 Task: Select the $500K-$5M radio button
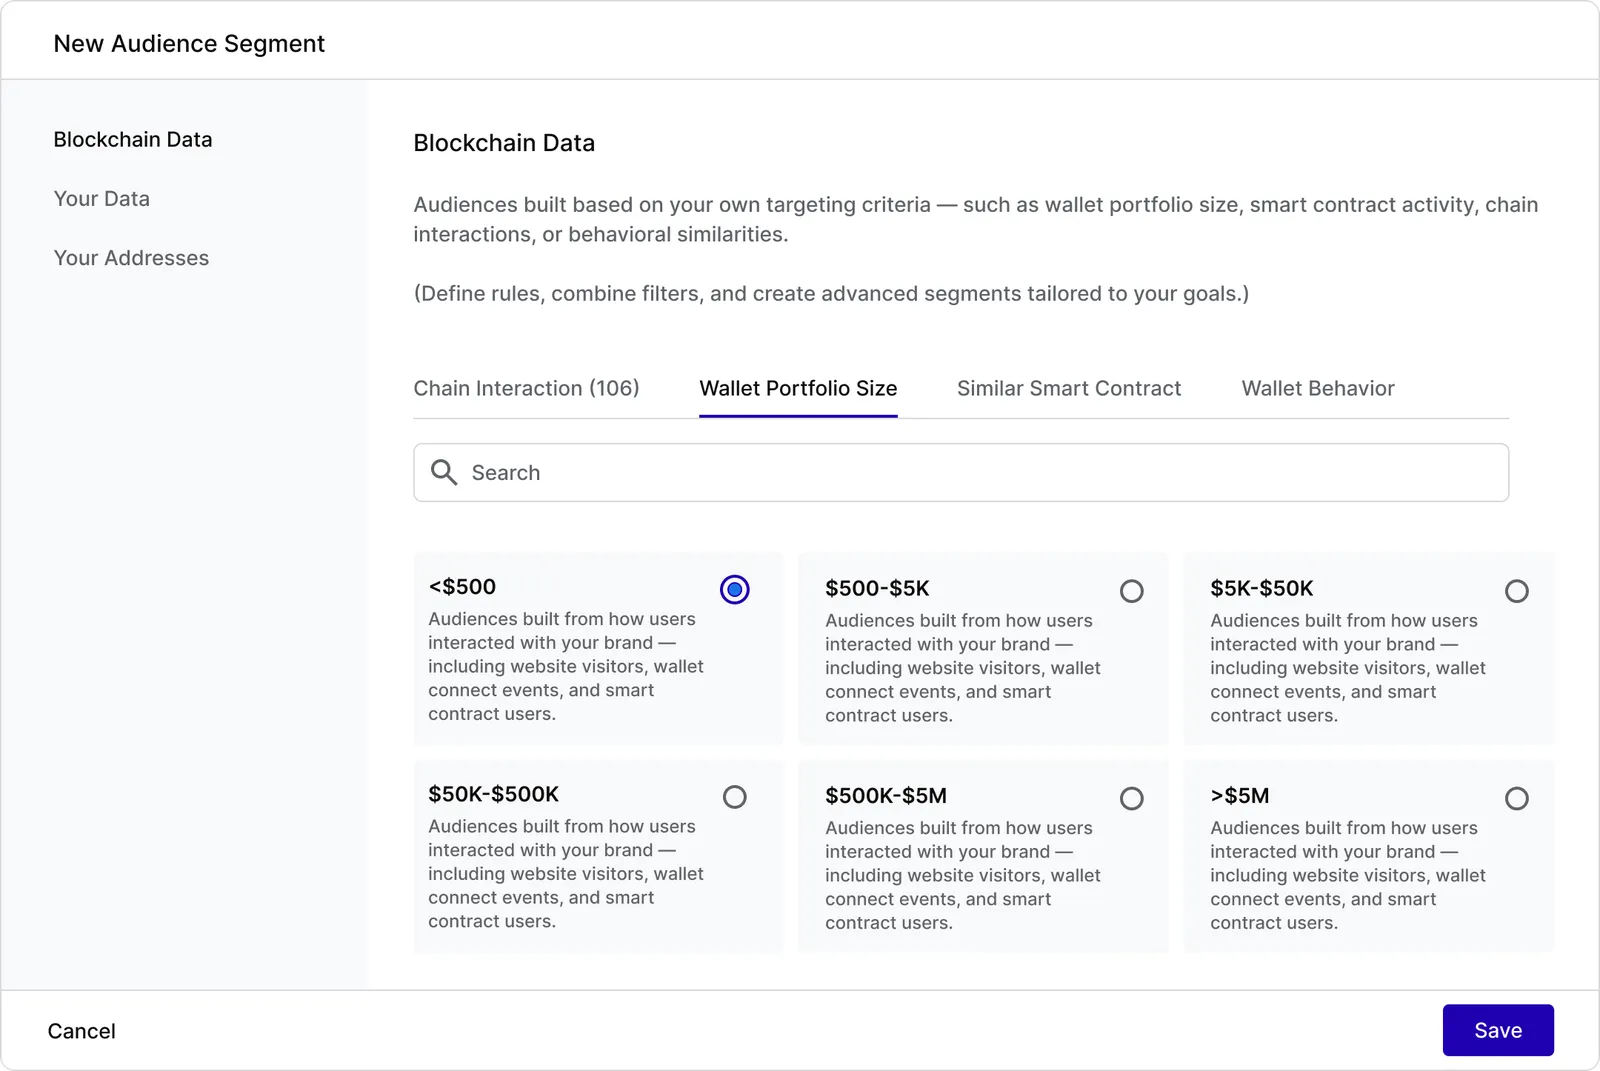click(1131, 798)
